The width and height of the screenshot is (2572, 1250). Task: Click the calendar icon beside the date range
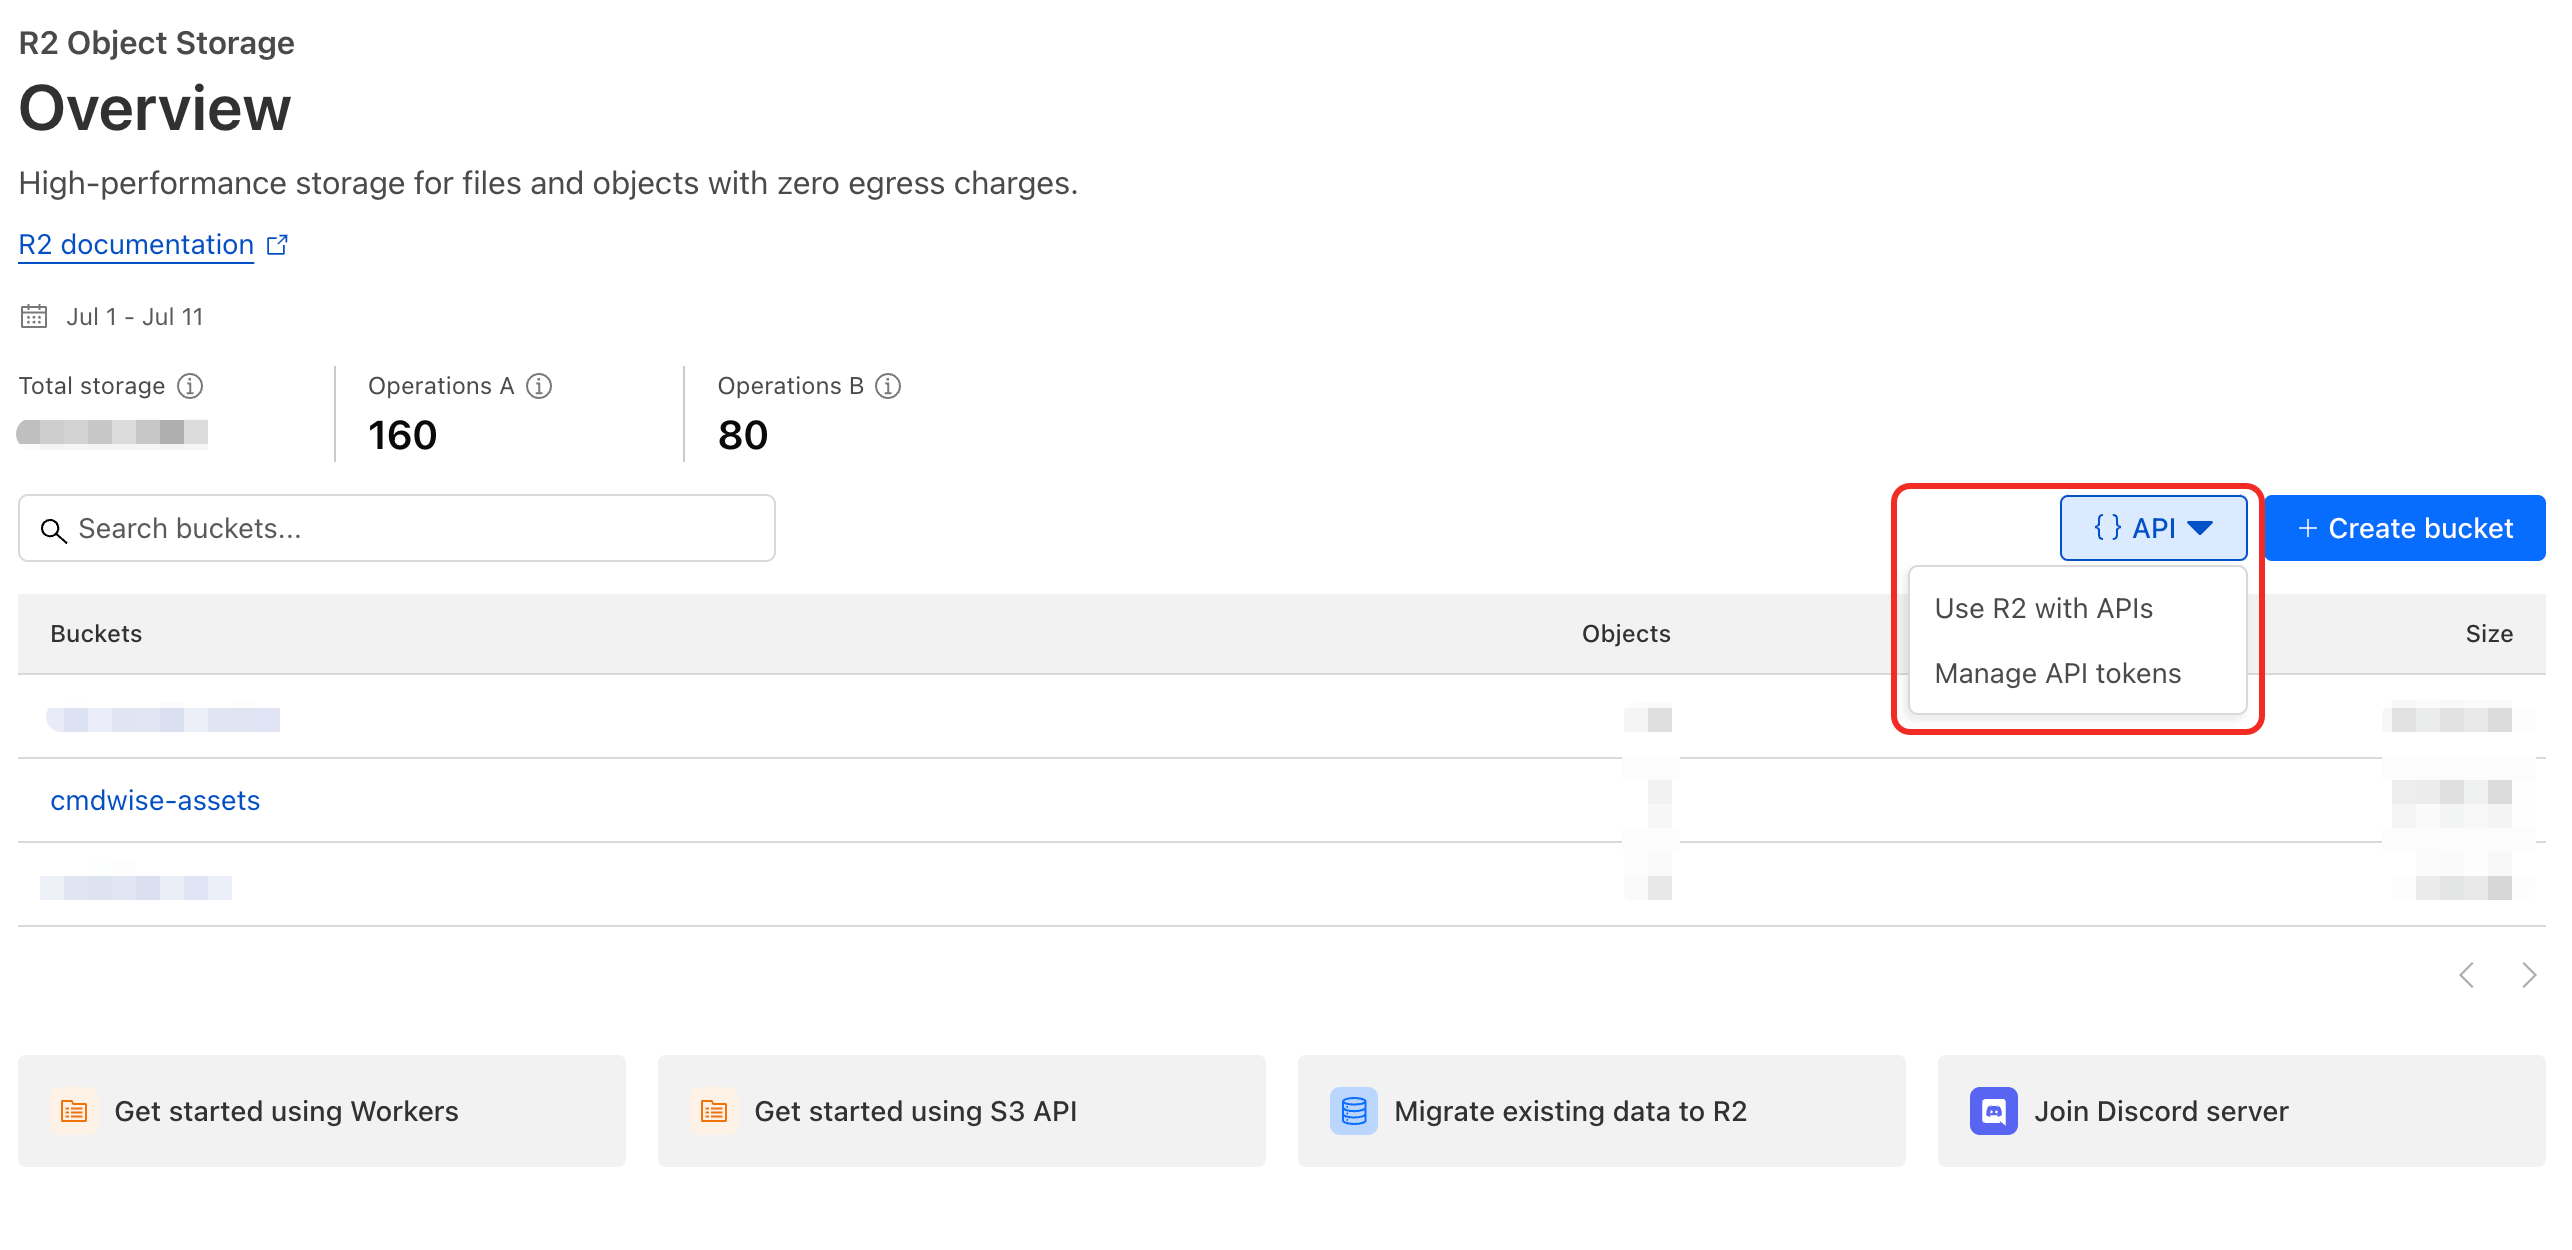34,317
